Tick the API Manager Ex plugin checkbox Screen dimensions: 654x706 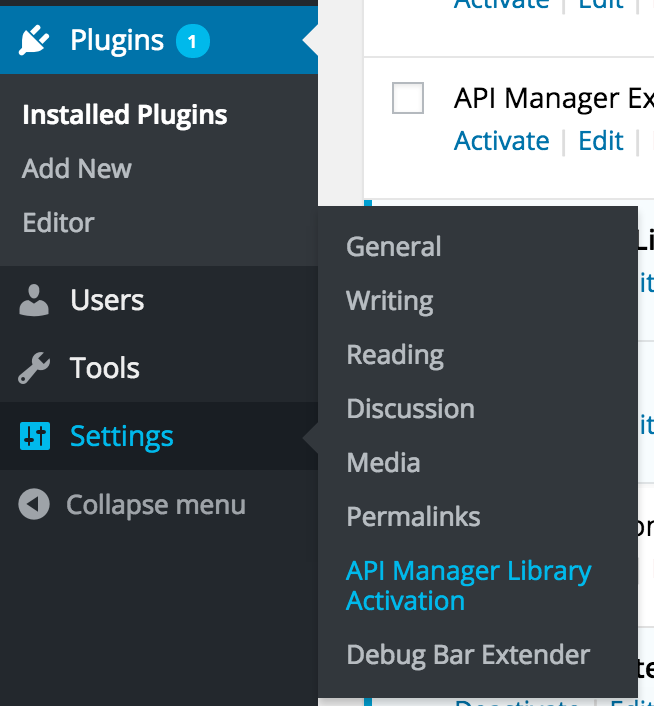click(x=408, y=98)
